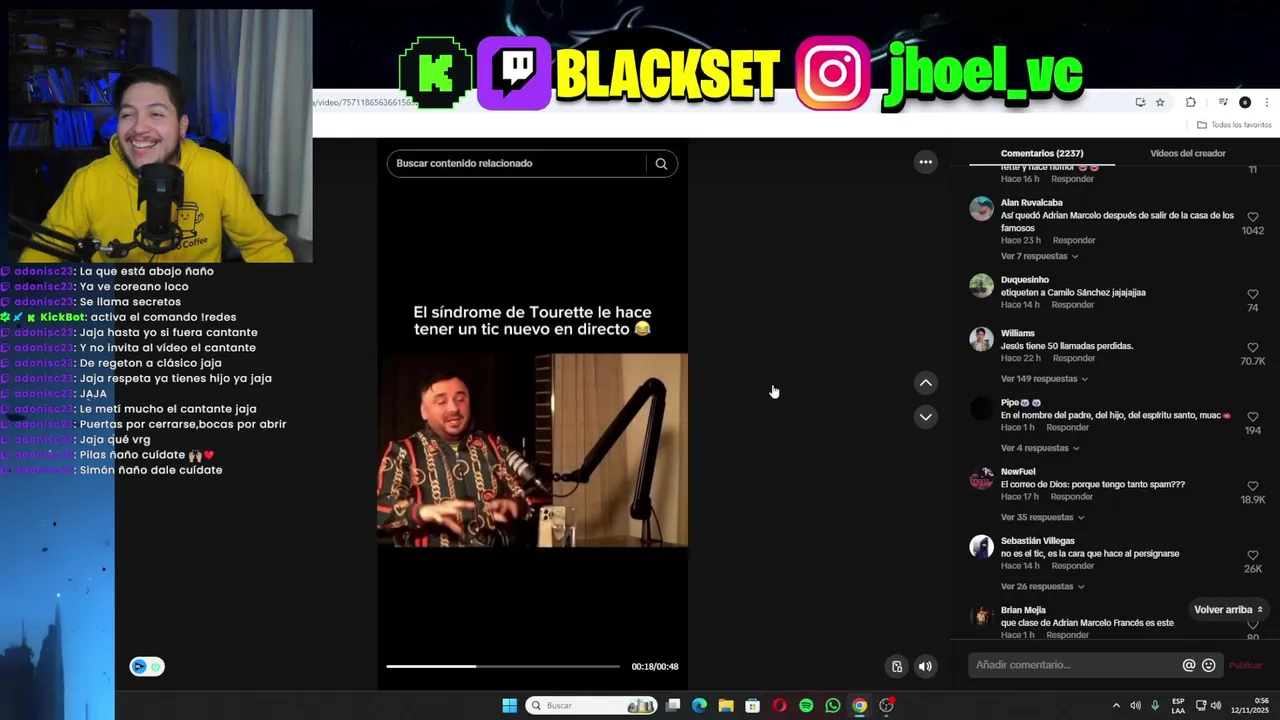Expand 'Ver 26 respuestas' under Sebastián Villegas
1280x720 pixels.
tap(1042, 587)
